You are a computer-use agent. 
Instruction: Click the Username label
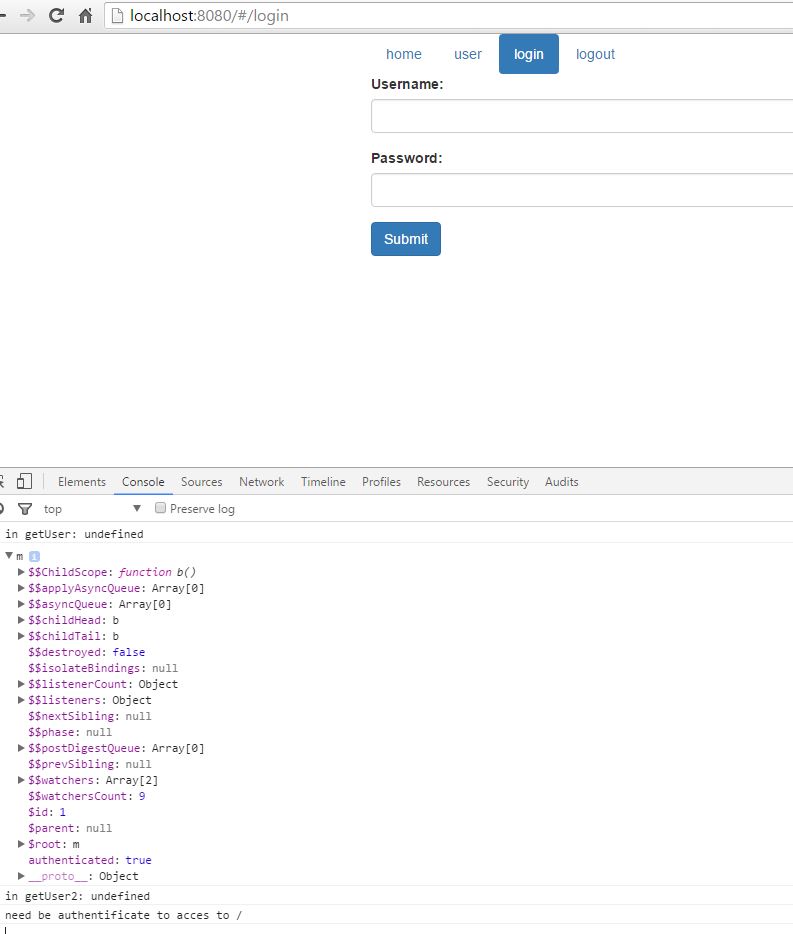tap(407, 84)
